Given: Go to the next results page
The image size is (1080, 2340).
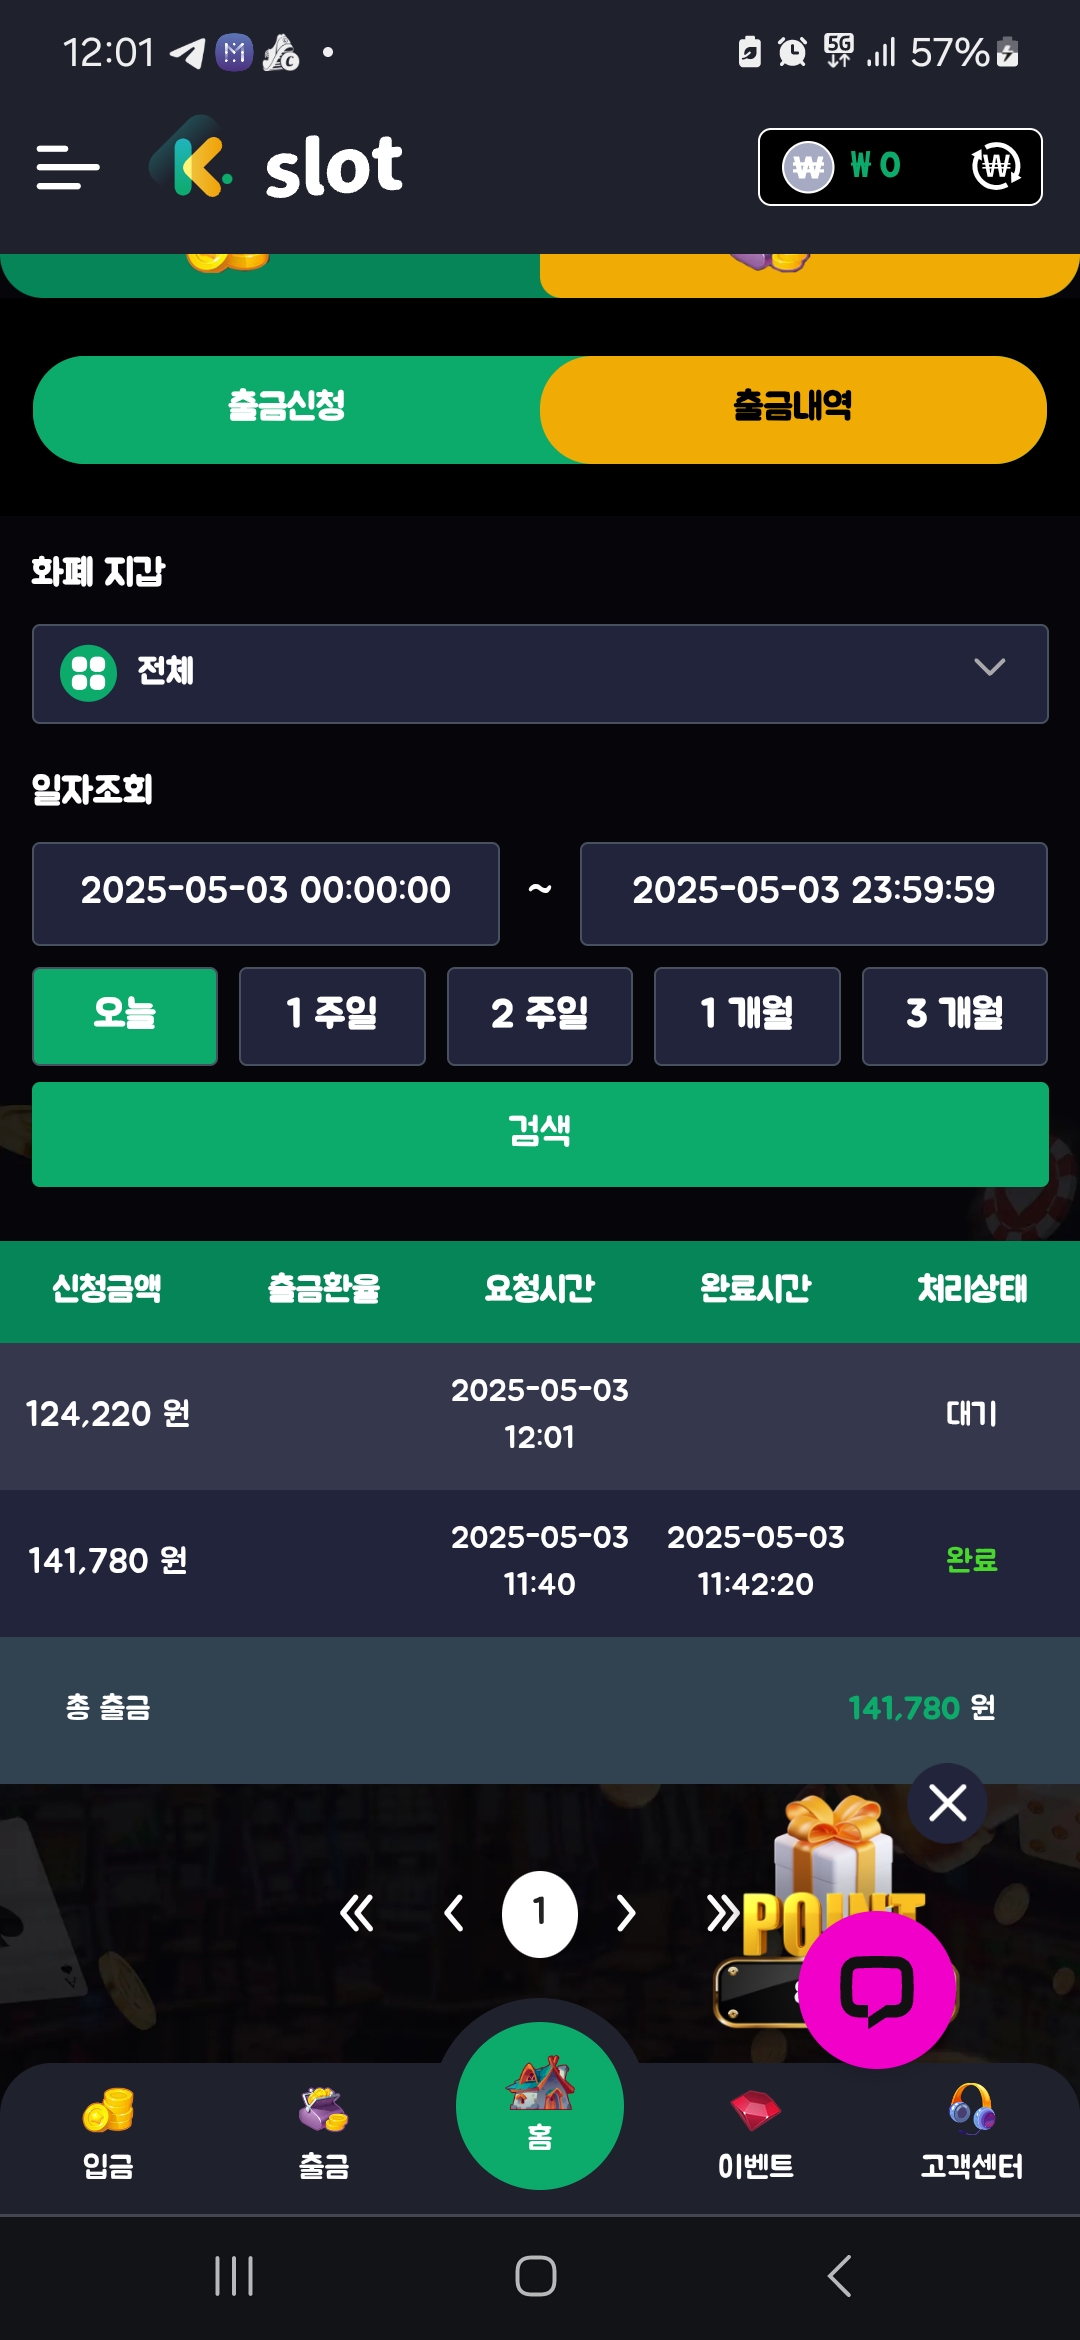Looking at the screenshot, I should 626,1914.
